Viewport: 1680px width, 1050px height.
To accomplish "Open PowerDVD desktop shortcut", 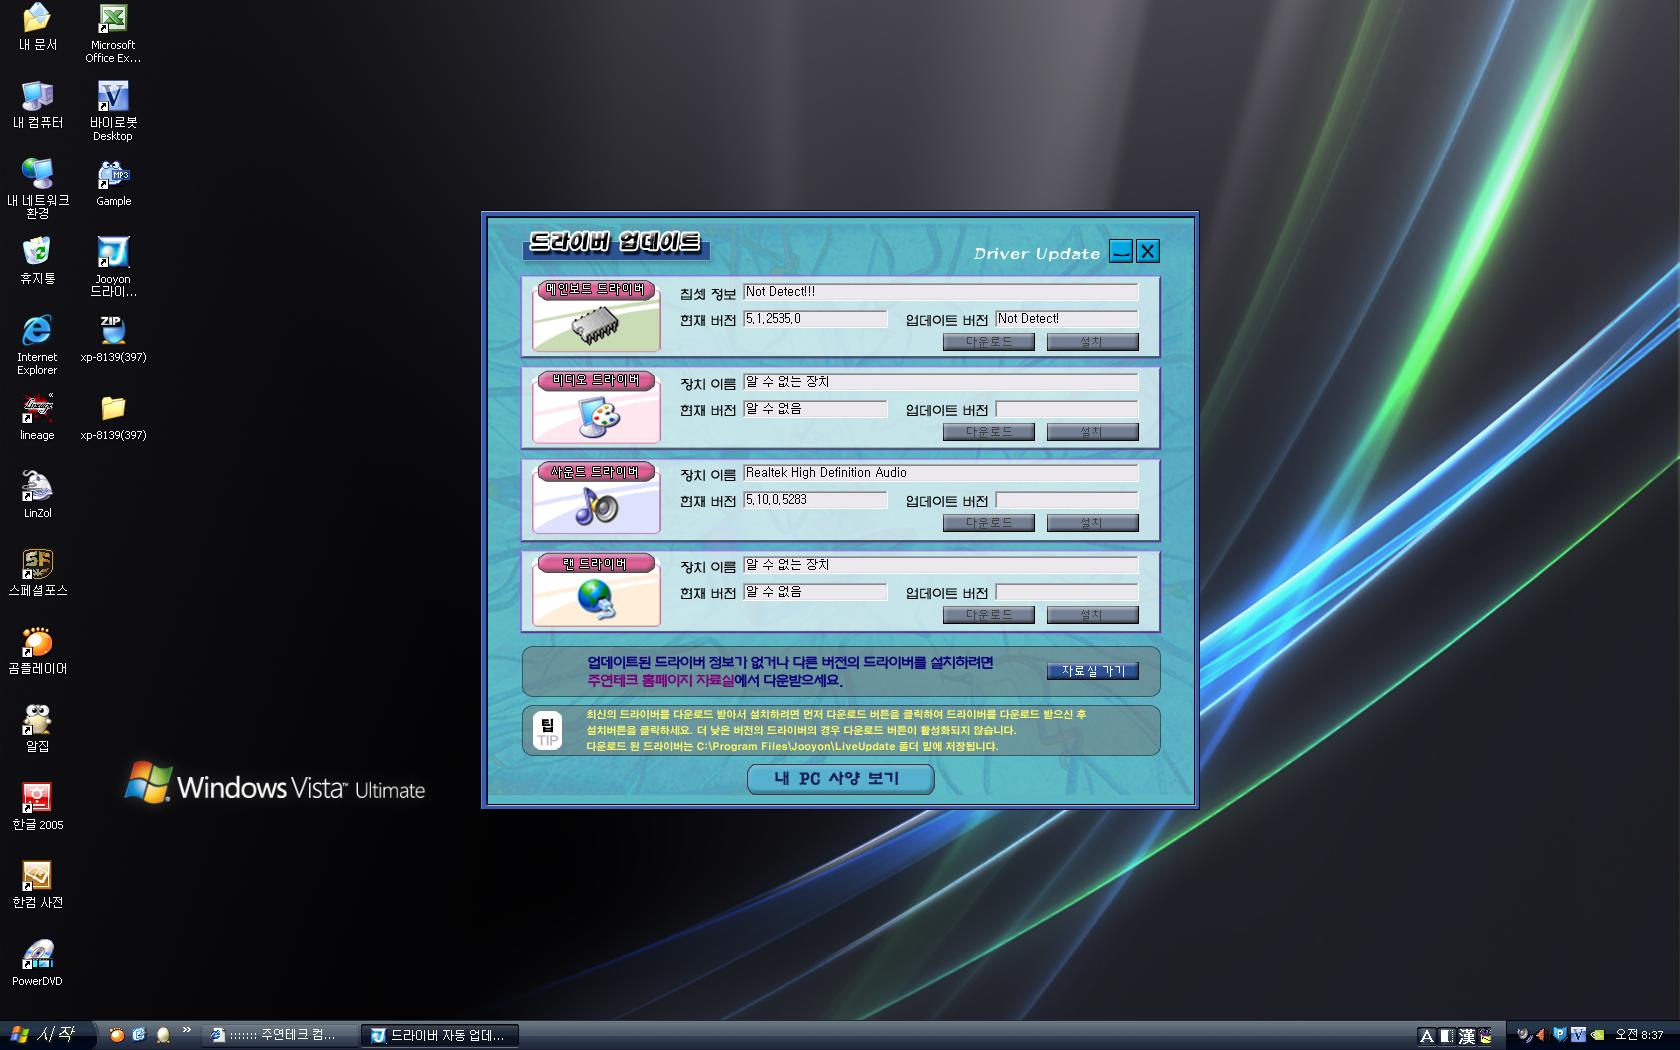I will [x=37, y=962].
